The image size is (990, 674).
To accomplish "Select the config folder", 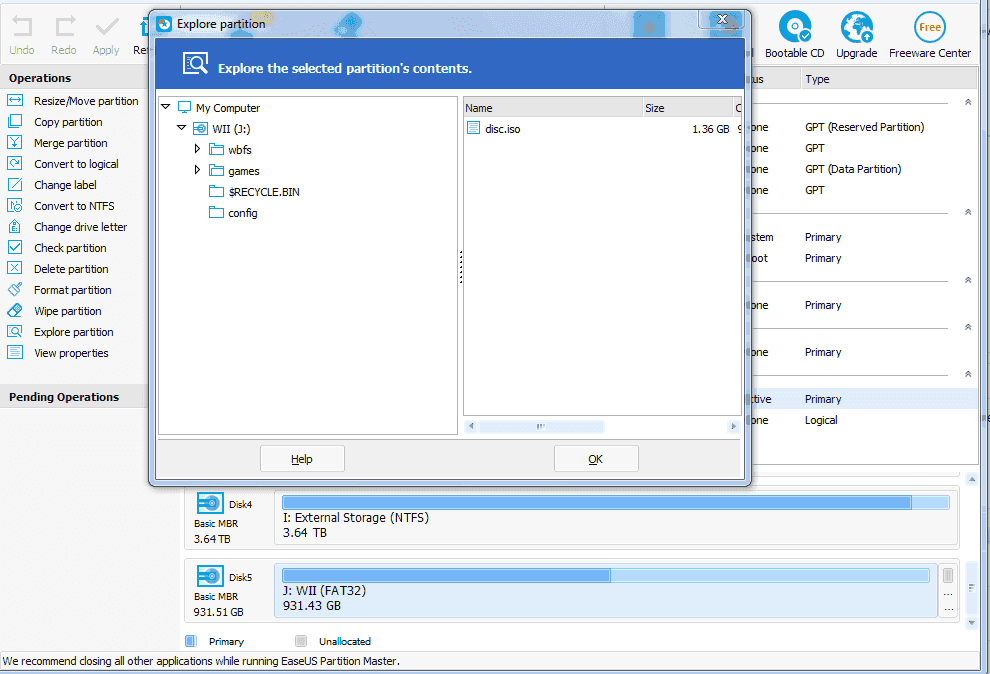I will click(x=242, y=213).
